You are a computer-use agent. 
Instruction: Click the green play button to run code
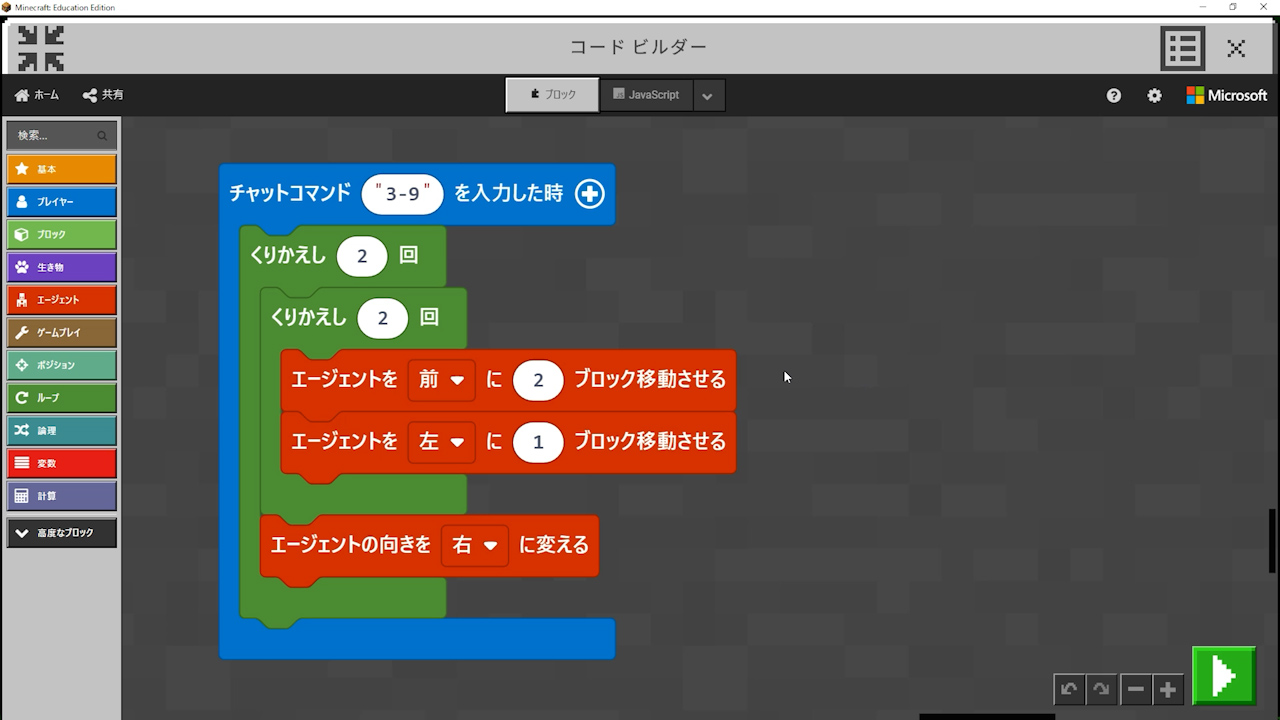click(x=1223, y=676)
